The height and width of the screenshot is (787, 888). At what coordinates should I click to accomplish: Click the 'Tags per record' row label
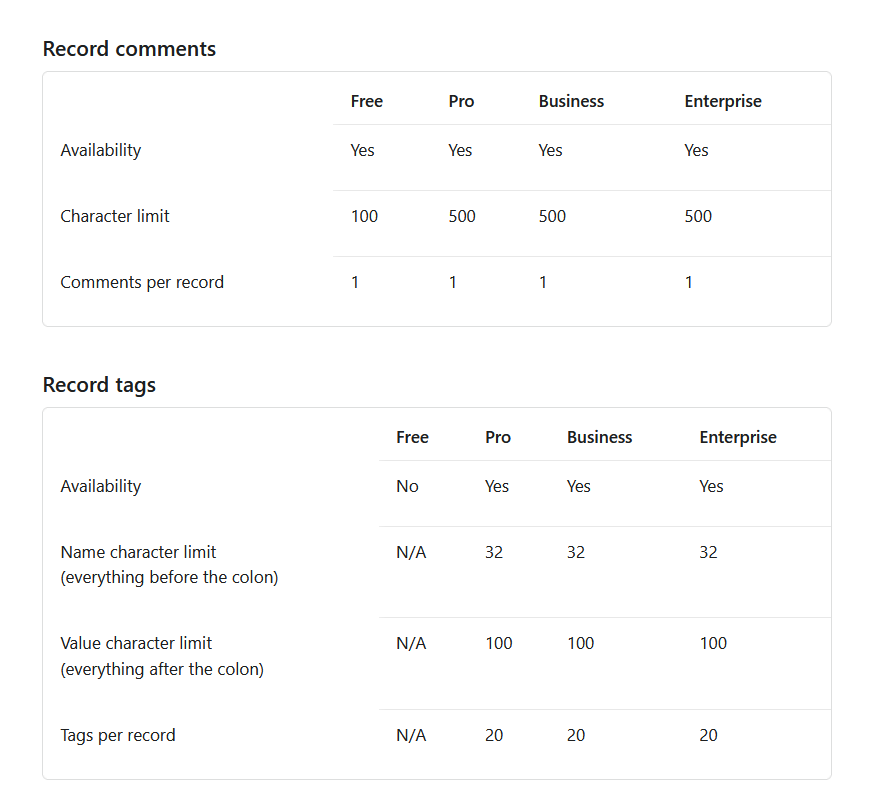pyautogui.click(x=118, y=735)
